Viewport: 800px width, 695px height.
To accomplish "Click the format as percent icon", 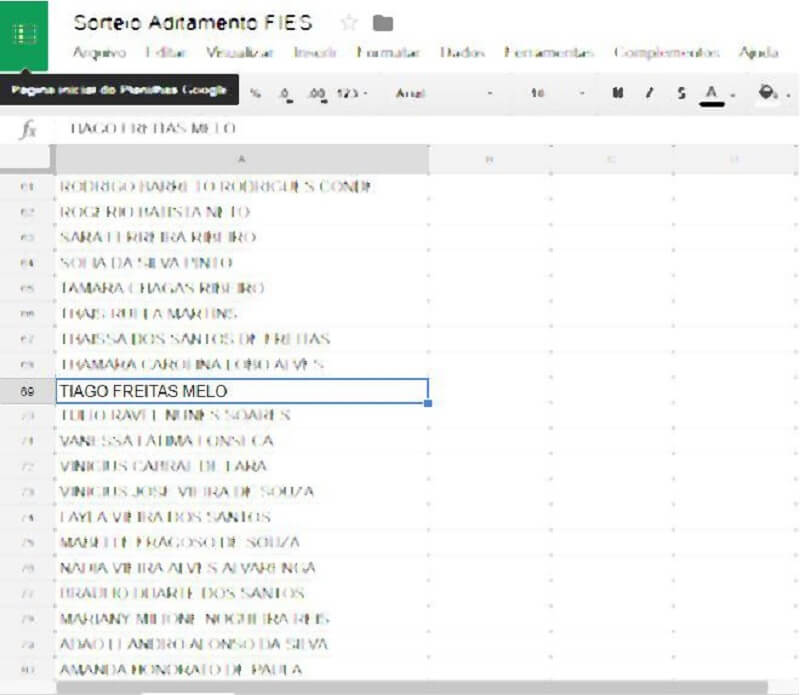I will [256, 93].
